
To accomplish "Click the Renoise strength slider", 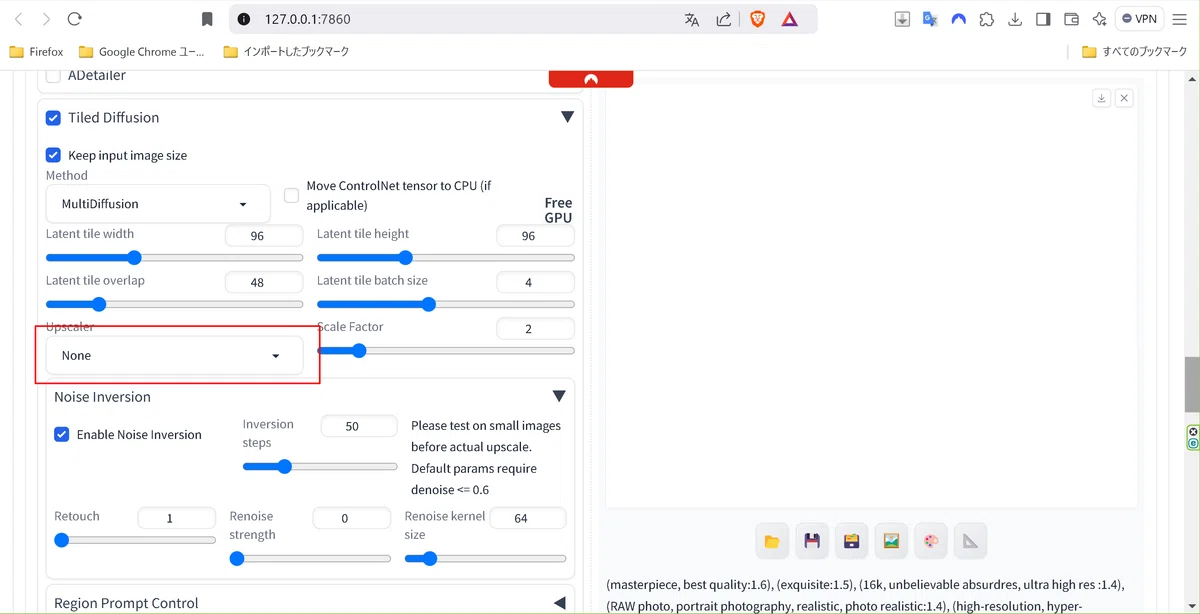I will coord(310,558).
